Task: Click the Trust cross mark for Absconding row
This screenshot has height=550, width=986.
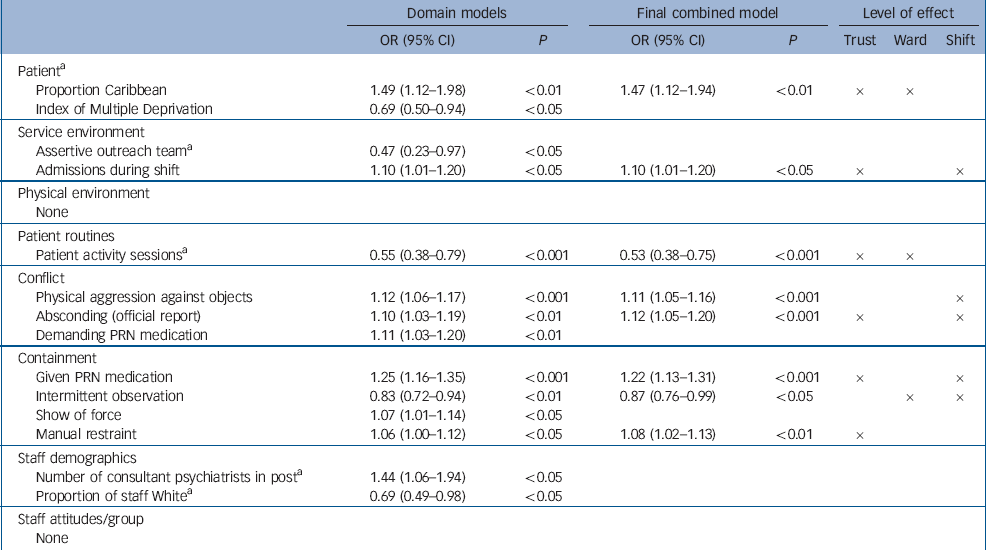Action: [x=859, y=317]
